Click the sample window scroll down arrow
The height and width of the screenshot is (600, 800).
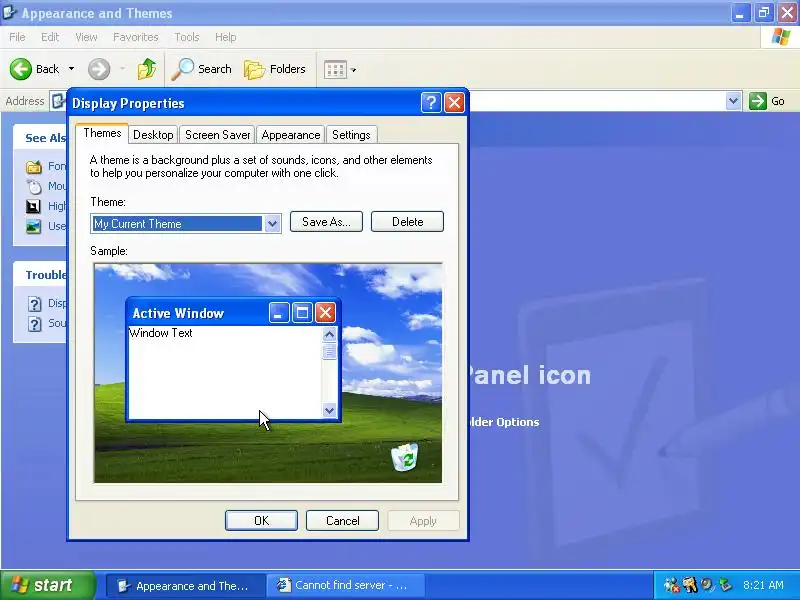tap(330, 410)
